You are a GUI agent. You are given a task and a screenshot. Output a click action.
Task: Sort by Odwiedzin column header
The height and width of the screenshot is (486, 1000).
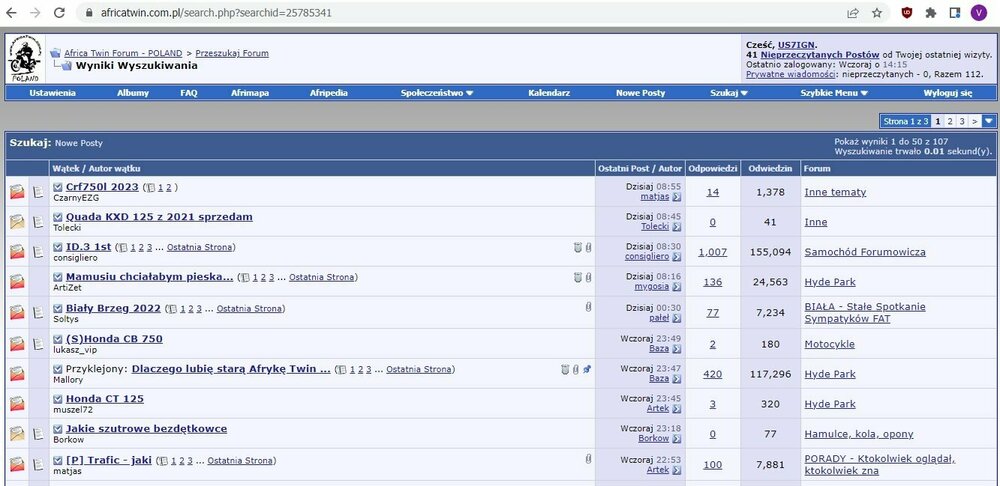click(x=770, y=168)
